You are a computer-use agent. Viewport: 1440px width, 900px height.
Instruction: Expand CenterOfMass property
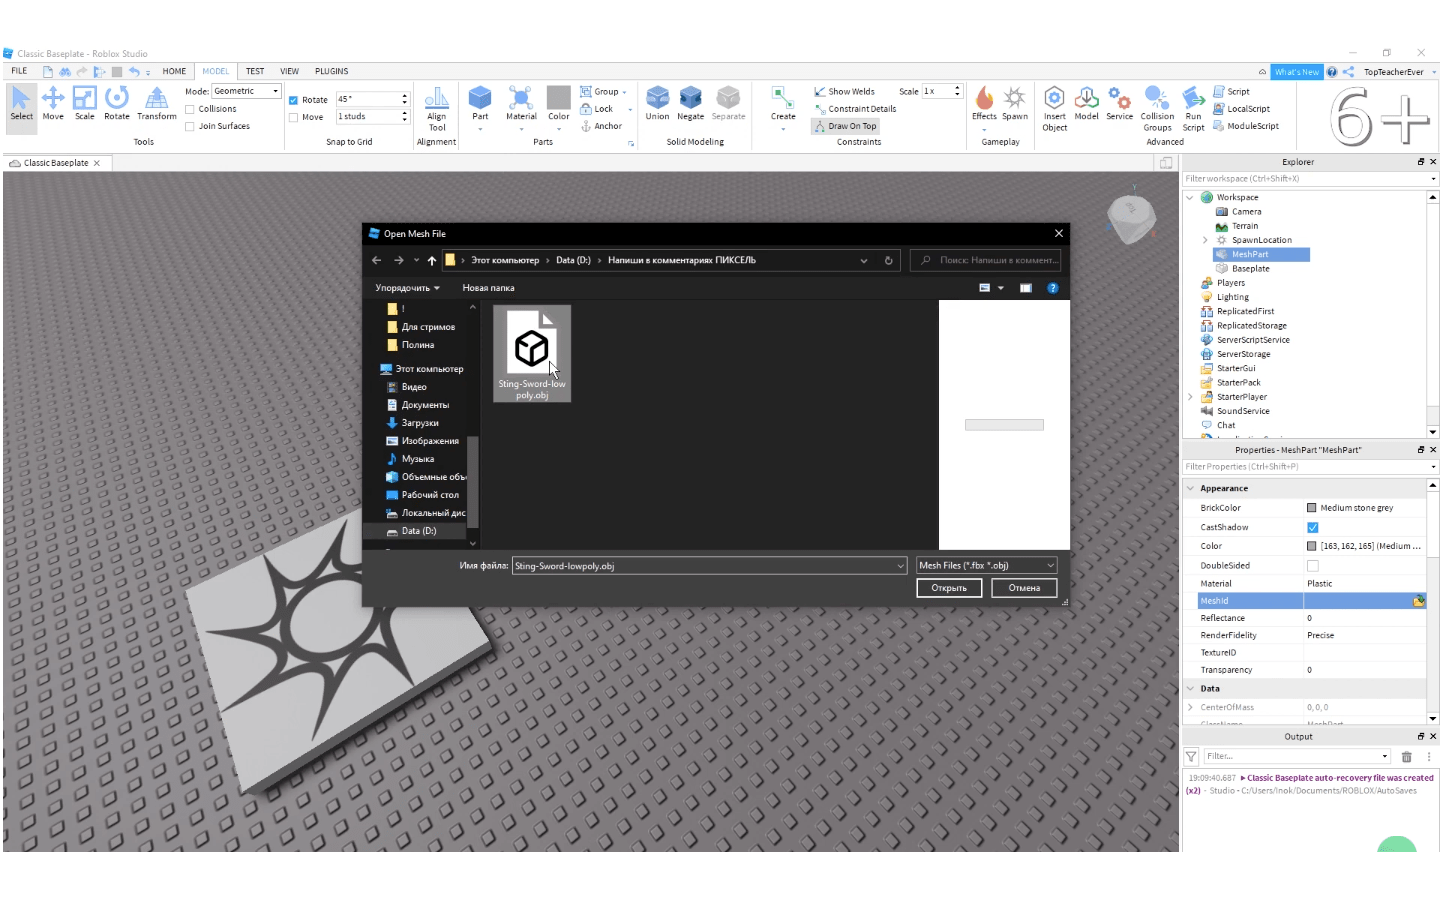(x=1190, y=707)
